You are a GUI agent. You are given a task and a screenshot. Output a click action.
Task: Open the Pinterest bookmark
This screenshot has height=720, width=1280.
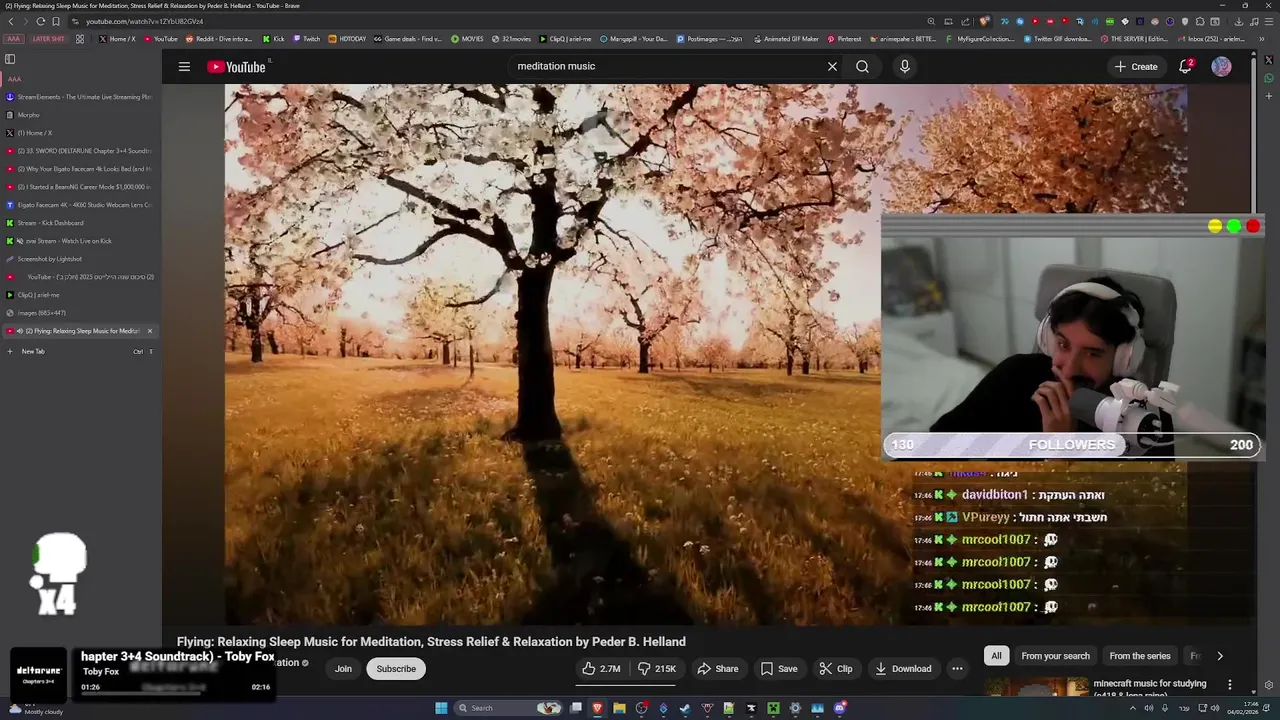pos(844,39)
